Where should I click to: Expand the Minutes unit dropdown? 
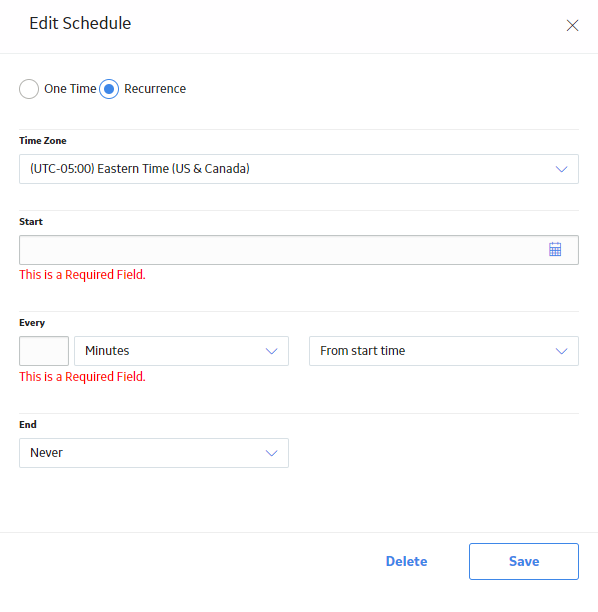[182, 351]
